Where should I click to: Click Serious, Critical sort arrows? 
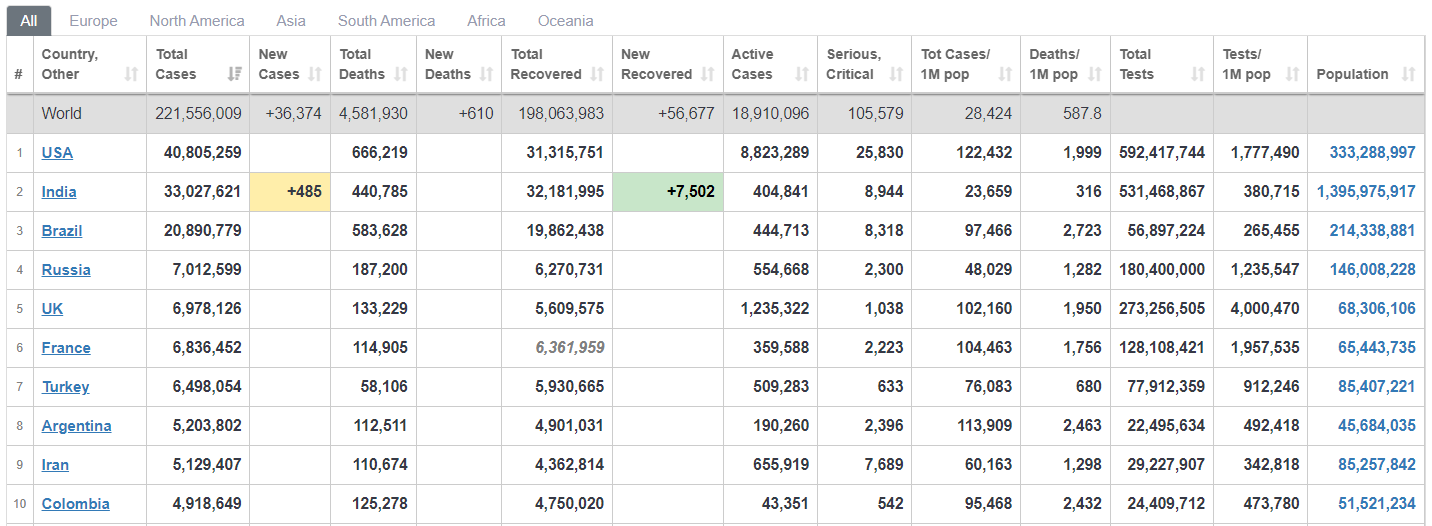pos(896,74)
